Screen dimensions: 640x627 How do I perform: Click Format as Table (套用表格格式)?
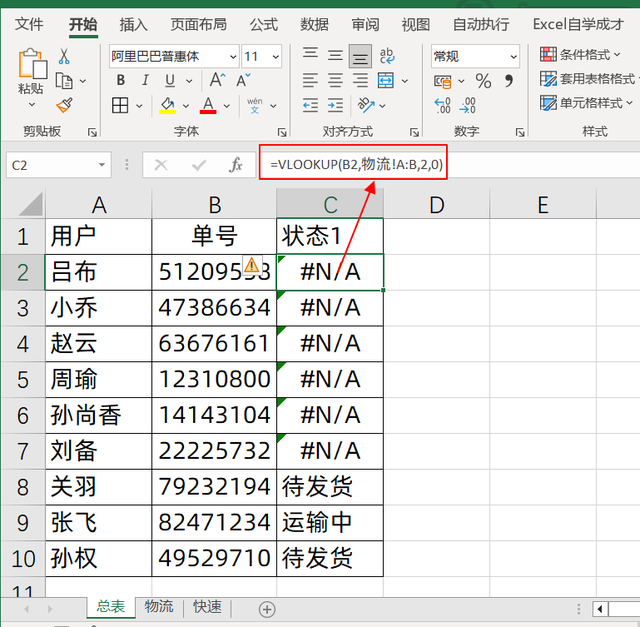click(x=587, y=79)
